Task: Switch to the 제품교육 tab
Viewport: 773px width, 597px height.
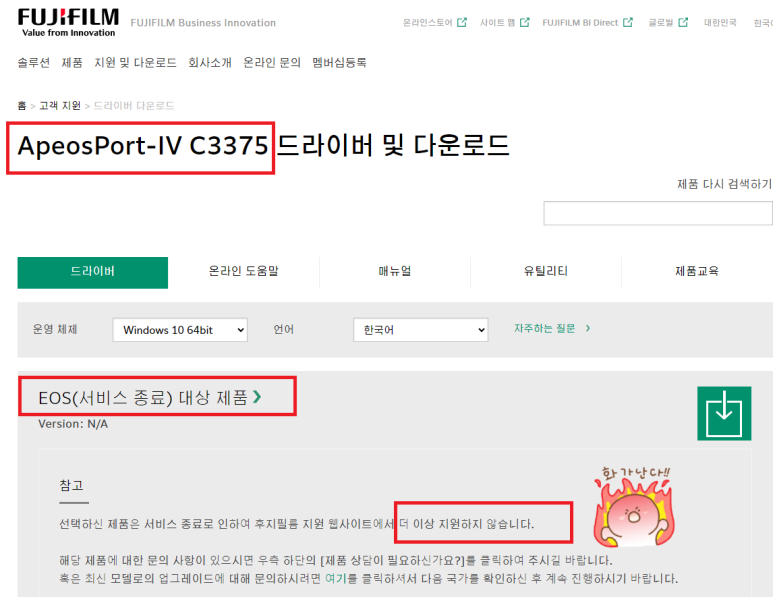Action: click(x=697, y=272)
